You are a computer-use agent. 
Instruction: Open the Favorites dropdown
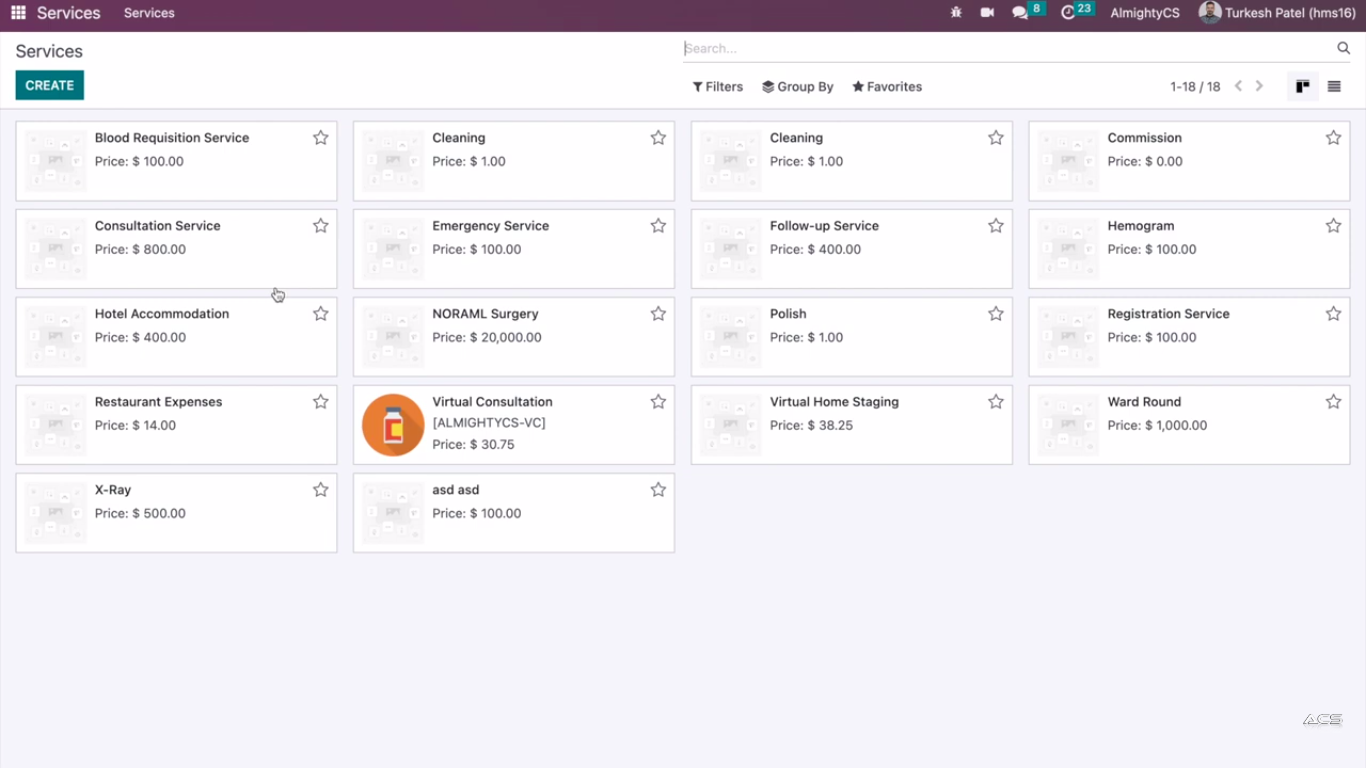(887, 87)
